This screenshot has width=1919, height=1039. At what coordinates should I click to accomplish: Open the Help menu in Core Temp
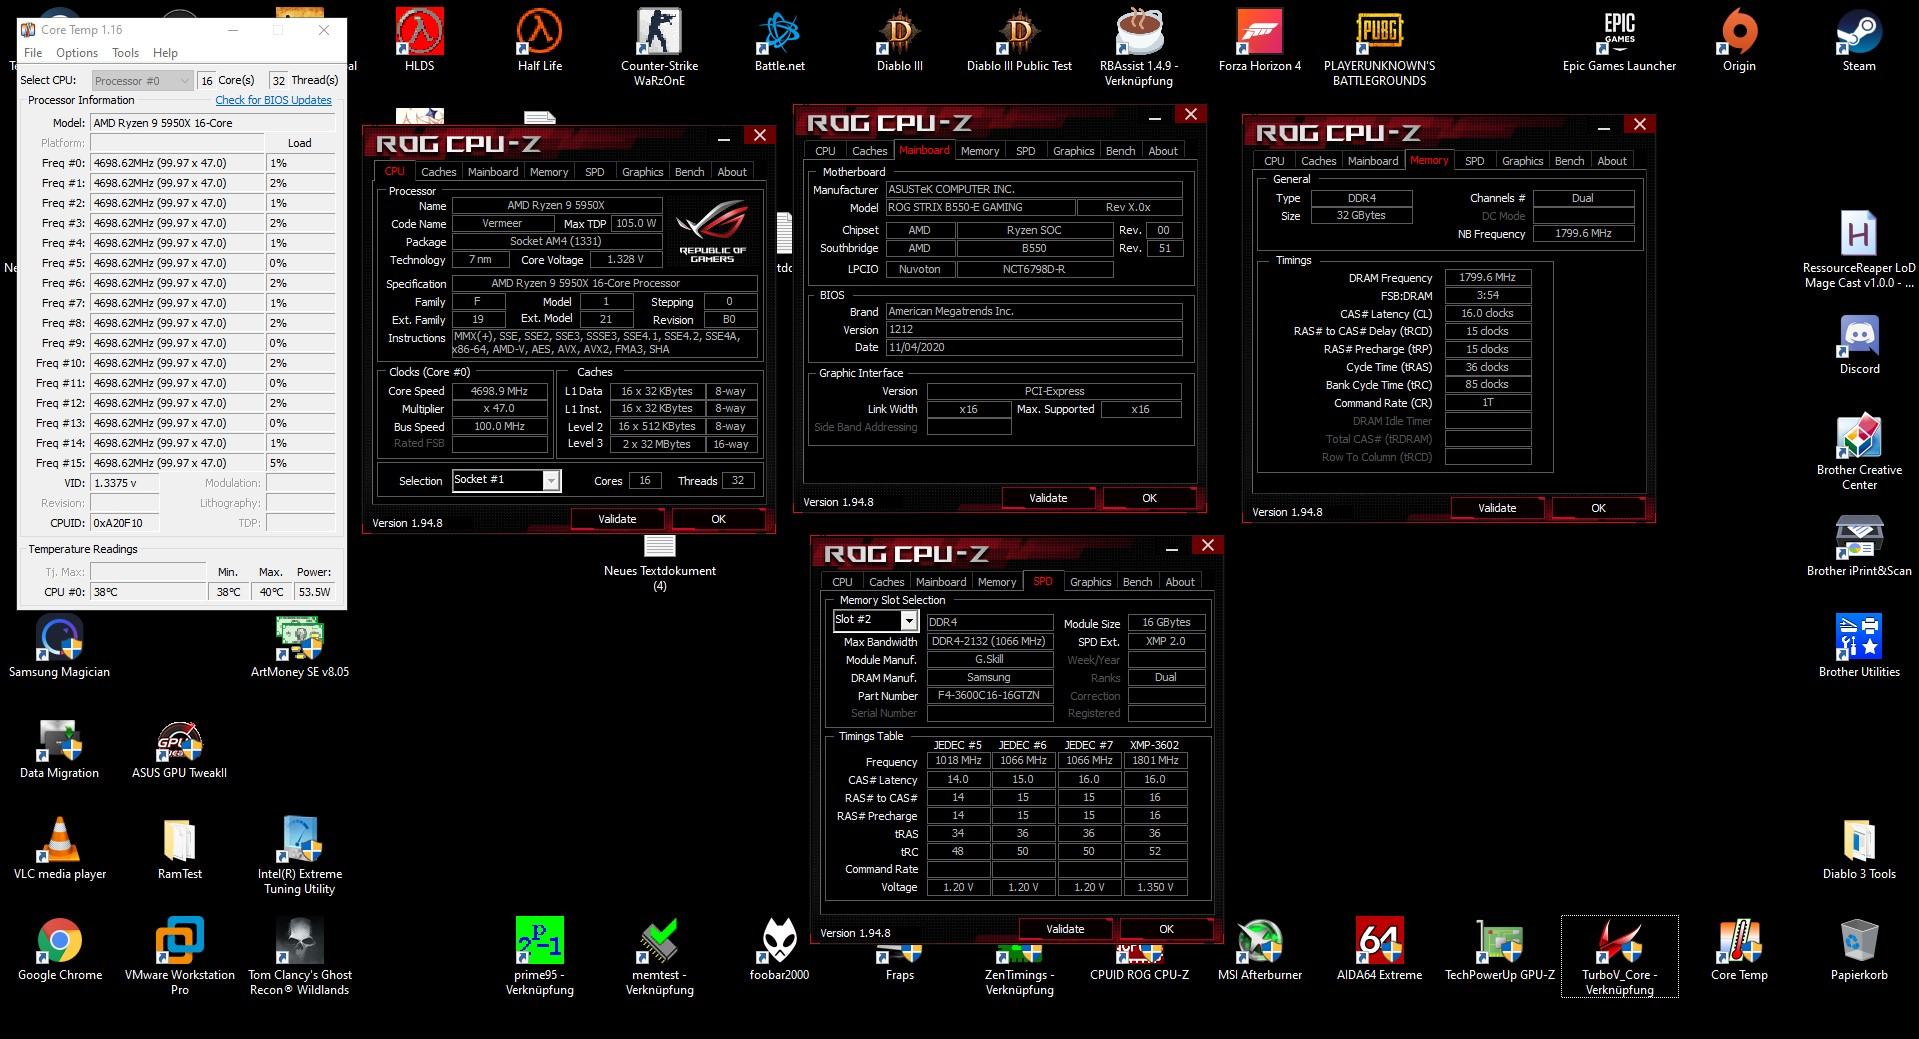pyautogui.click(x=166, y=53)
